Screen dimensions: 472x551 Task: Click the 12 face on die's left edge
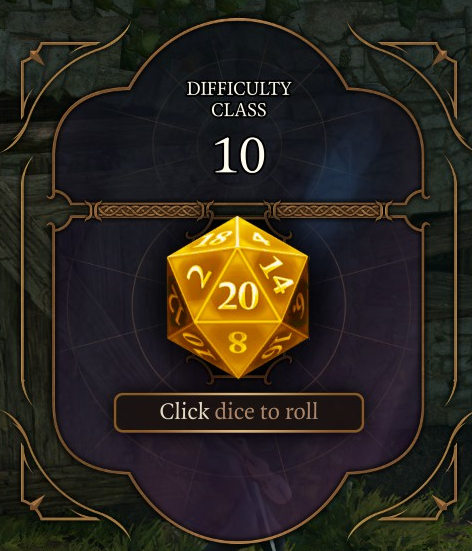tap(176, 304)
